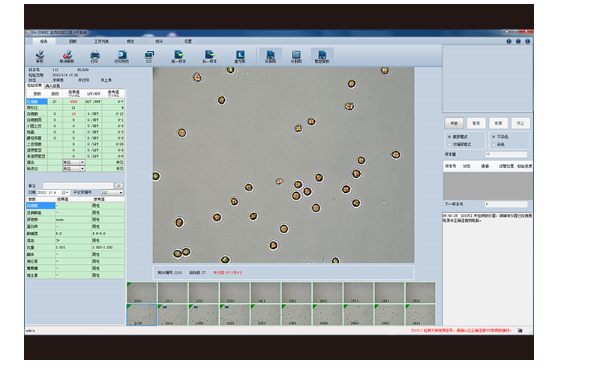
Task: Go to previous sample using left-arrow icon
Action: tap(179, 56)
